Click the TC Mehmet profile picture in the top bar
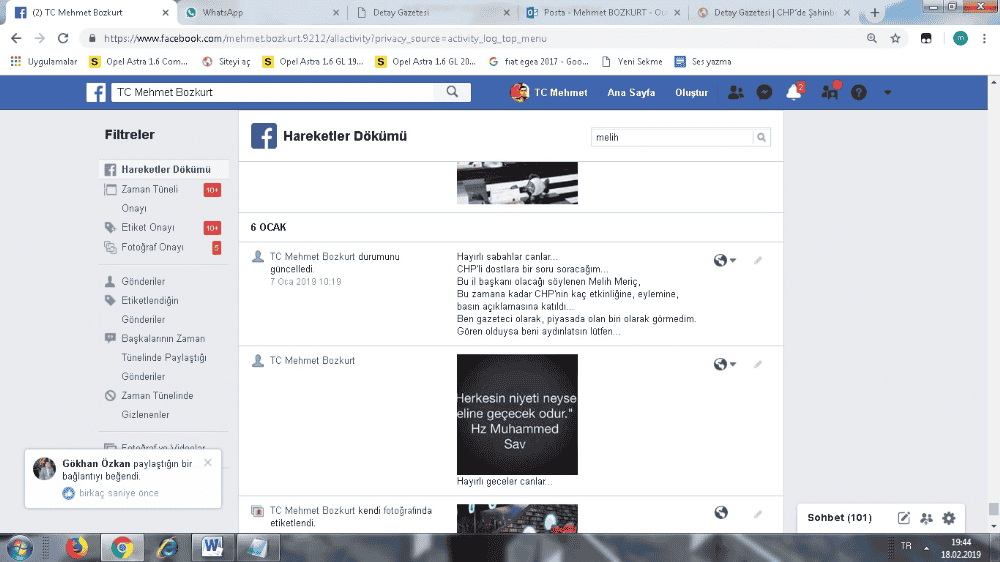1000x562 pixels. tap(520, 92)
